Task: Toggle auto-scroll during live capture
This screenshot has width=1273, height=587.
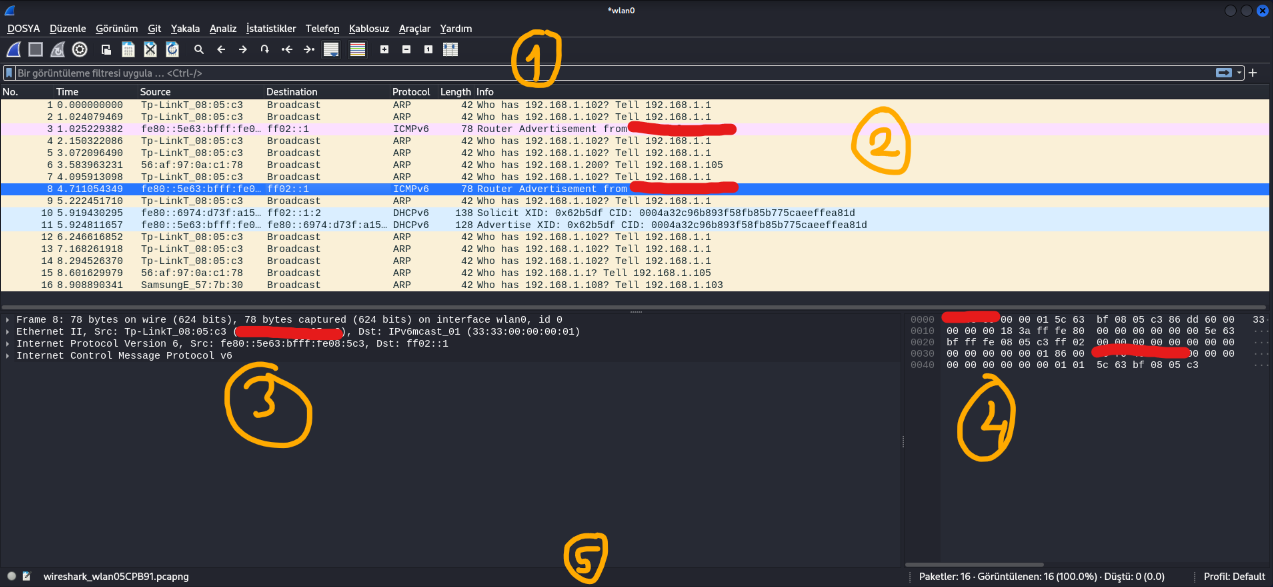Action: (331, 48)
